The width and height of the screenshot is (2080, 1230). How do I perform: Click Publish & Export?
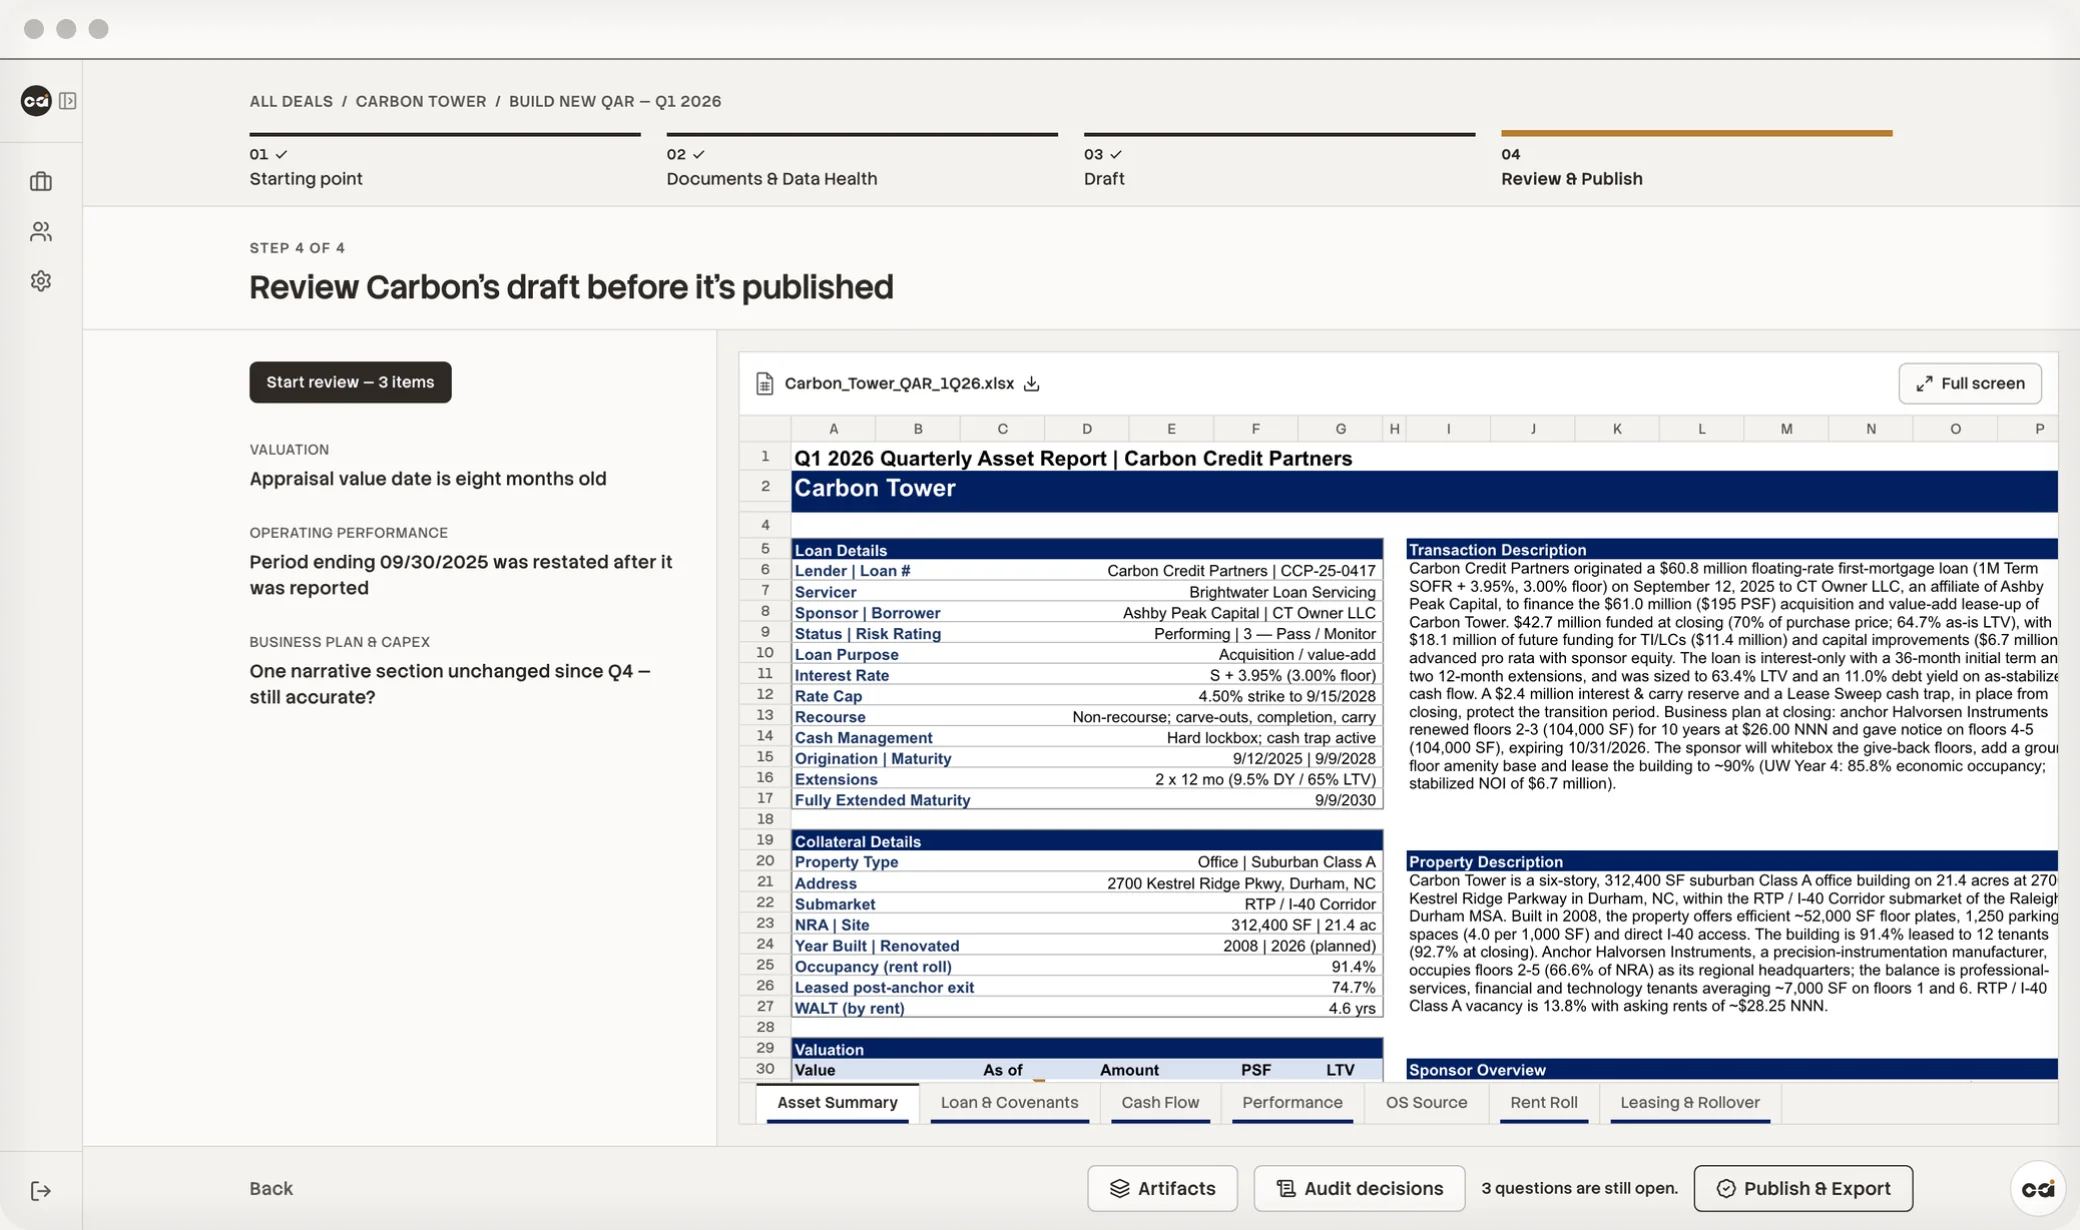pyautogui.click(x=1803, y=1188)
